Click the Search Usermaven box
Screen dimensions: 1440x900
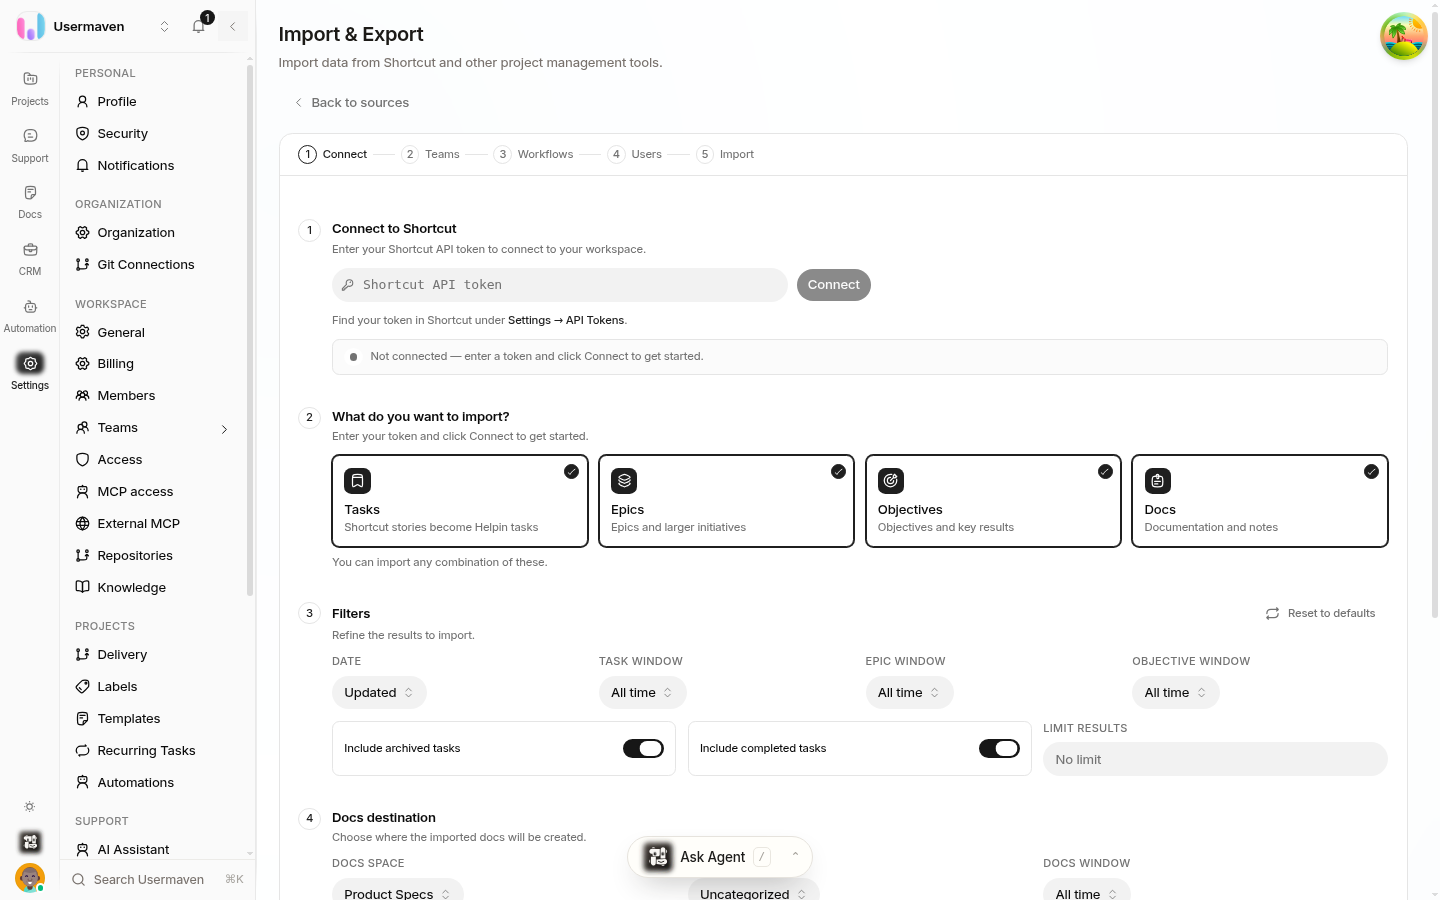(158, 880)
